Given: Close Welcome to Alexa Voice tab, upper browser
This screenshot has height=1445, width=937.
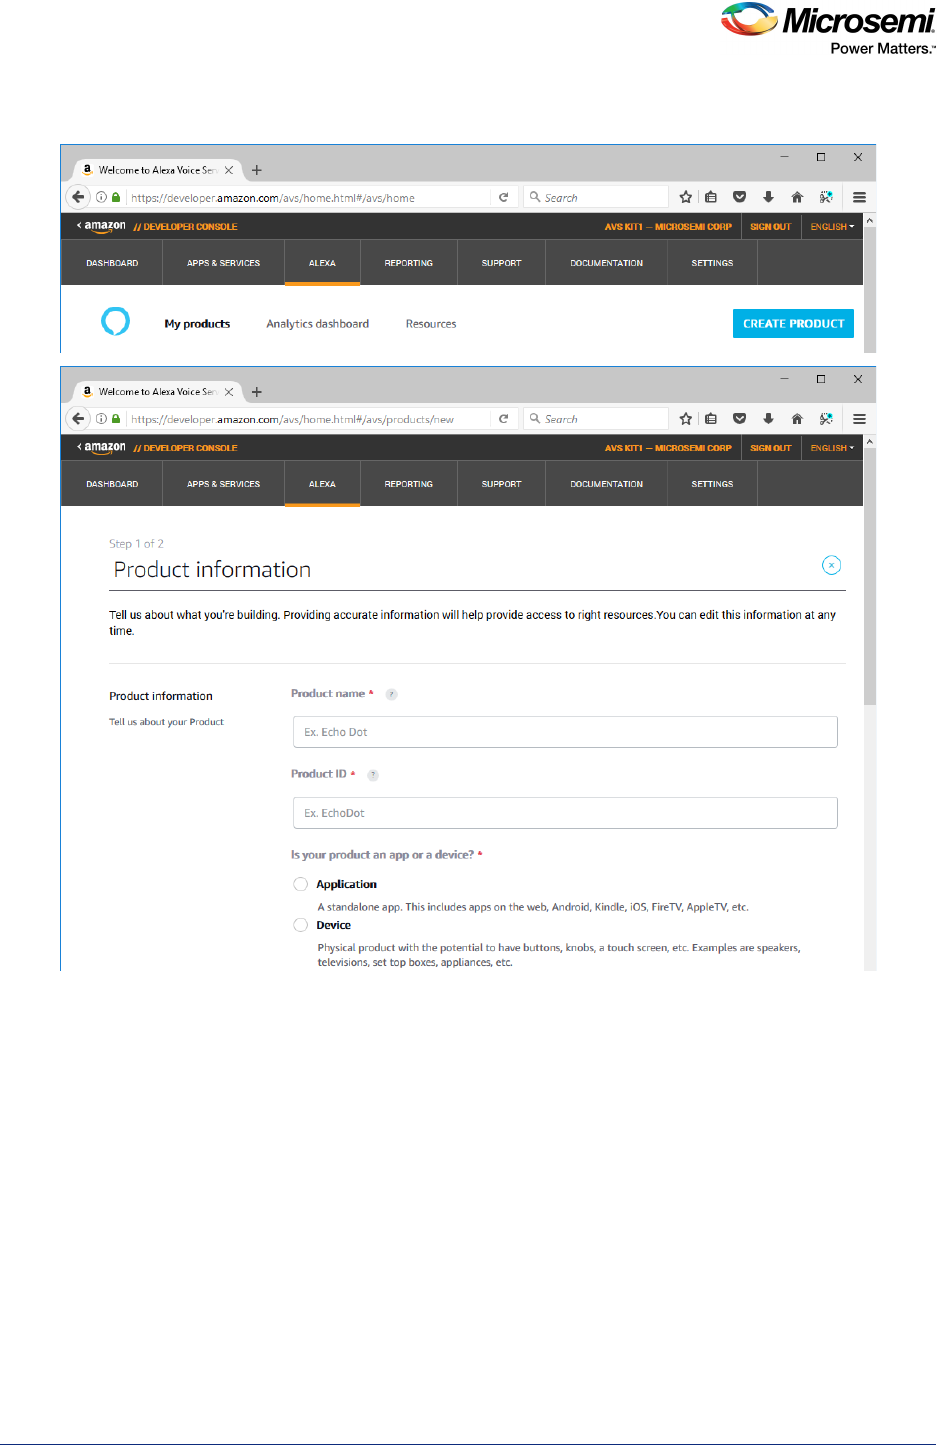Looking at the screenshot, I should click(x=229, y=170).
